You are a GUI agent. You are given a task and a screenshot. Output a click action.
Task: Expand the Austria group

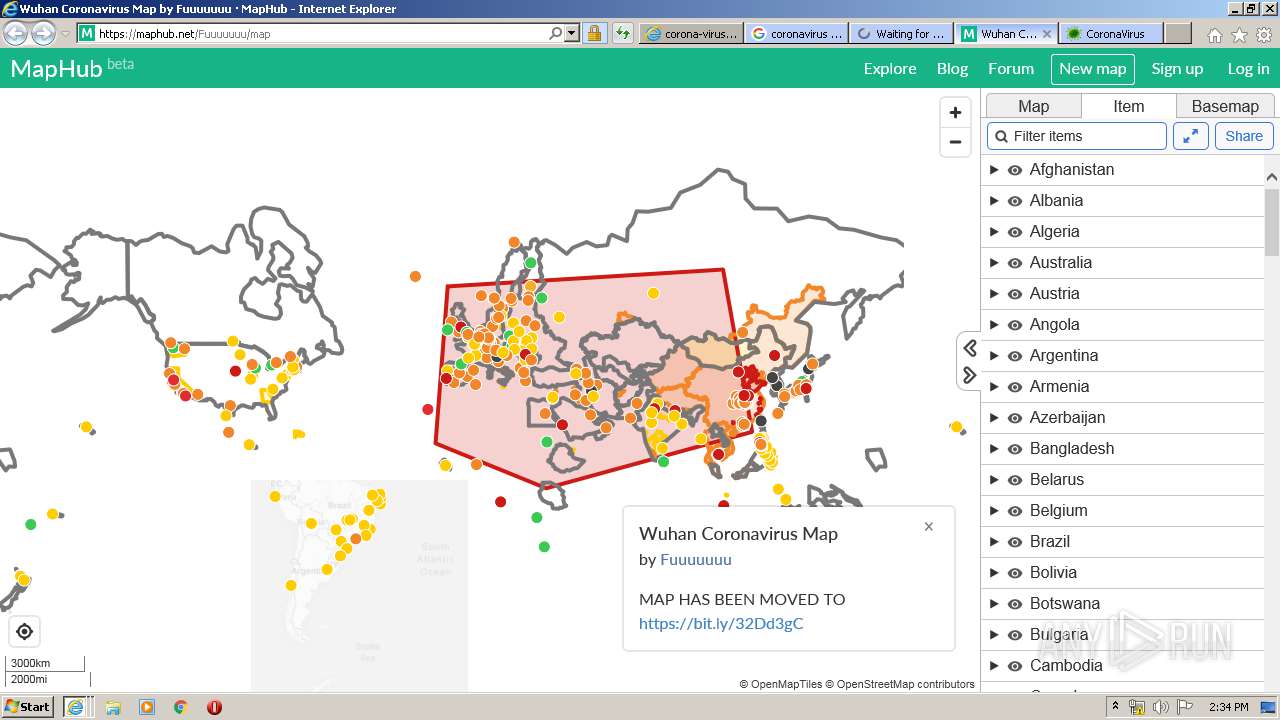(993, 294)
